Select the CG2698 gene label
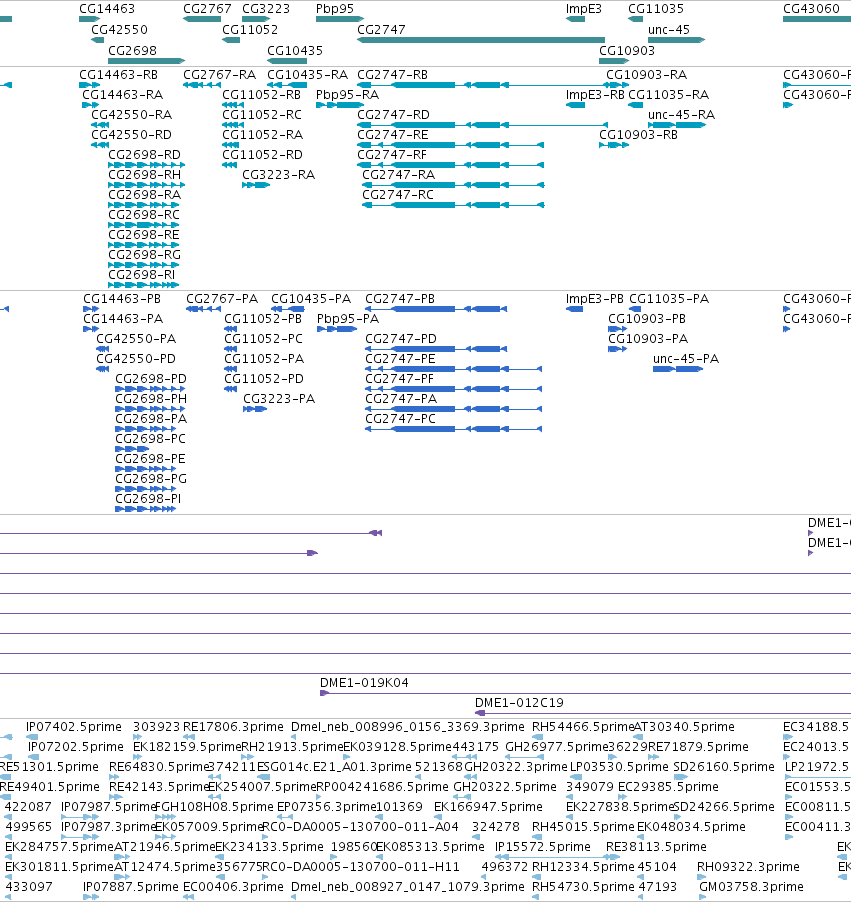Image resolution: width=851 pixels, height=902 pixels. pos(132,51)
